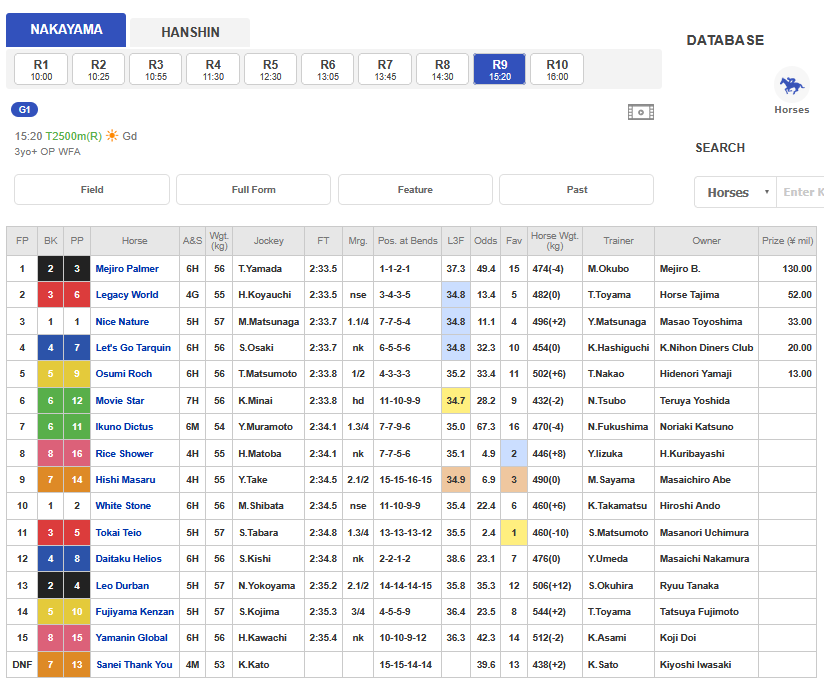Open Nice Nature horse profile
The width and height of the screenshot is (824, 687).
(122, 322)
